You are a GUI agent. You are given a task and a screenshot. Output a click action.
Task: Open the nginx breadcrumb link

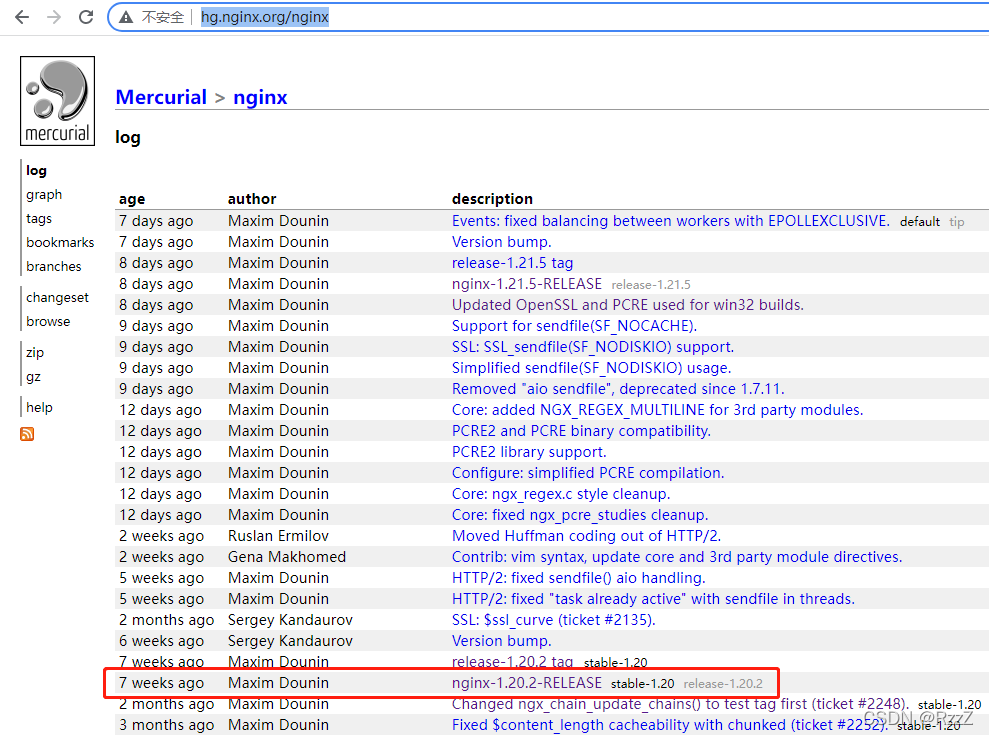pos(260,97)
